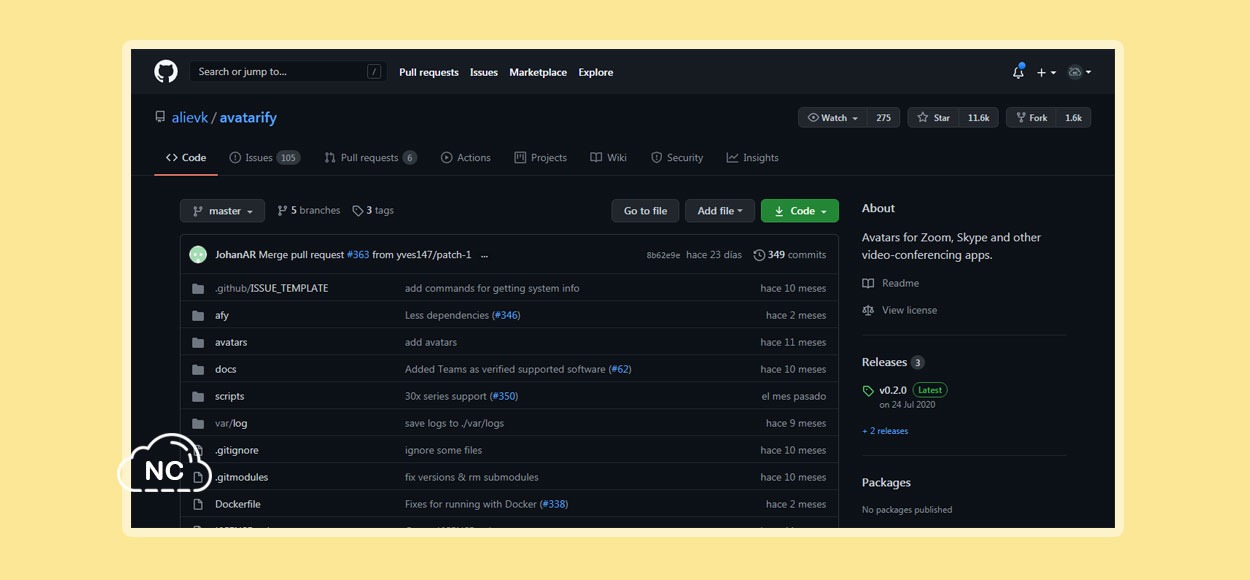Open the .gitignore file
This screenshot has width=1250, height=580.
point(237,450)
